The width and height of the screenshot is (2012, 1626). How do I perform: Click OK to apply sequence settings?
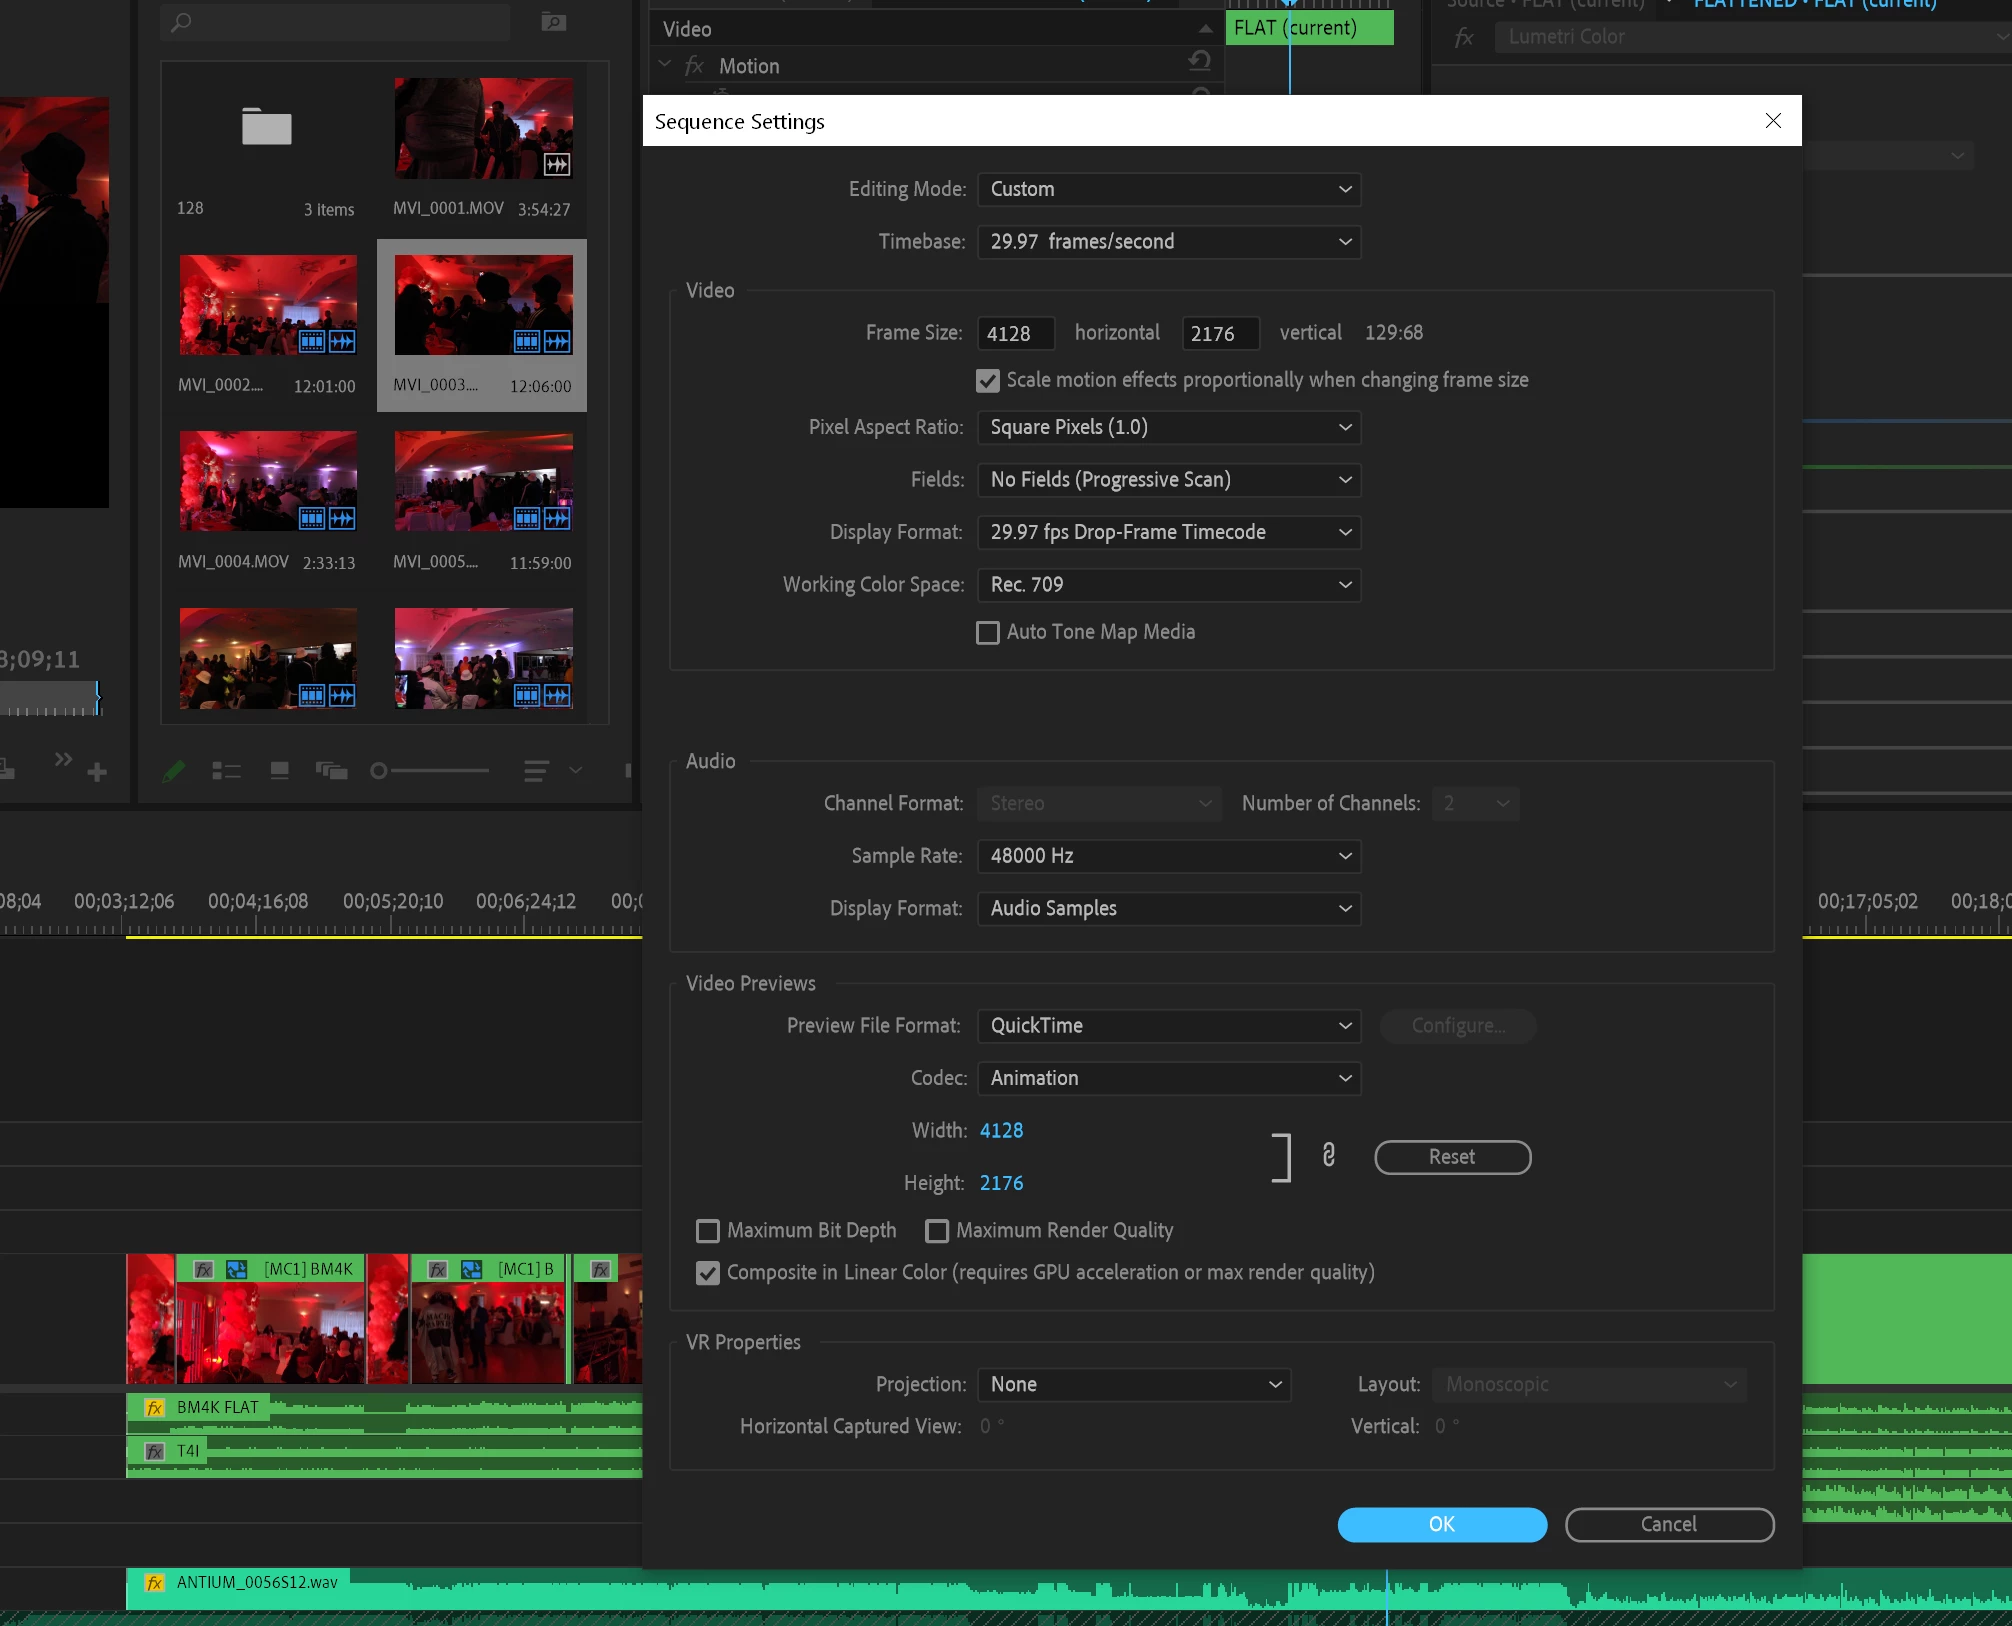point(1441,1524)
